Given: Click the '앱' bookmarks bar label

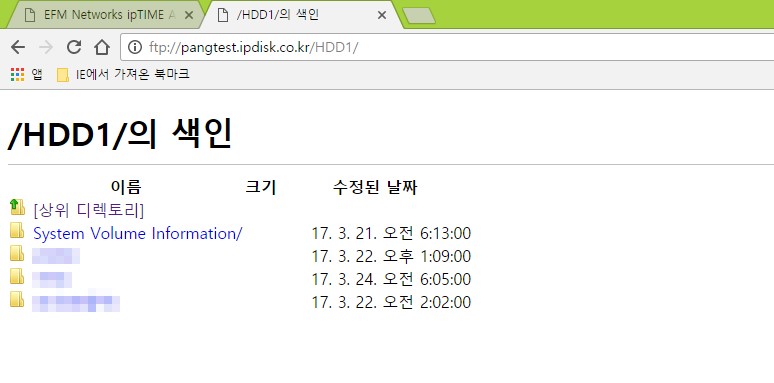Looking at the screenshot, I should [x=37, y=75].
